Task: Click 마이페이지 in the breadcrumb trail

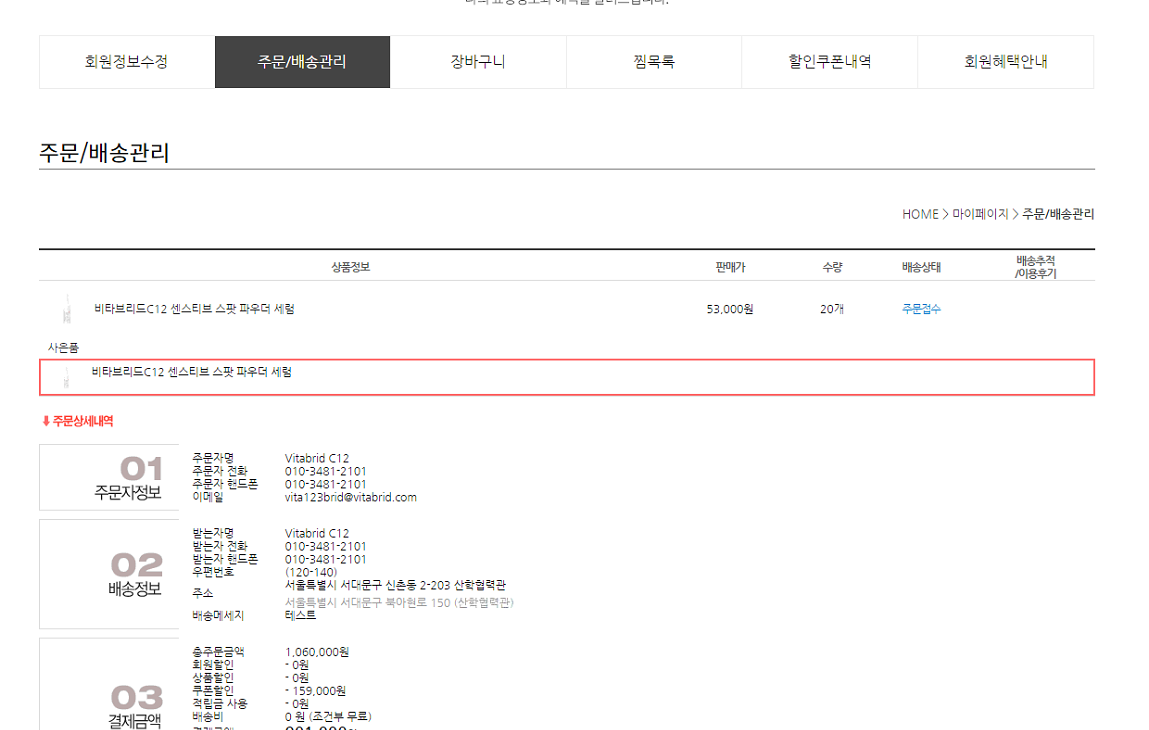Action: click(x=980, y=214)
